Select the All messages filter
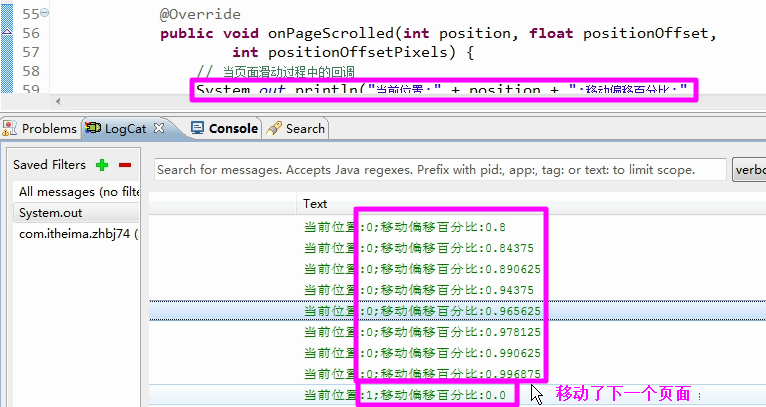The image size is (766, 407). point(77,192)
